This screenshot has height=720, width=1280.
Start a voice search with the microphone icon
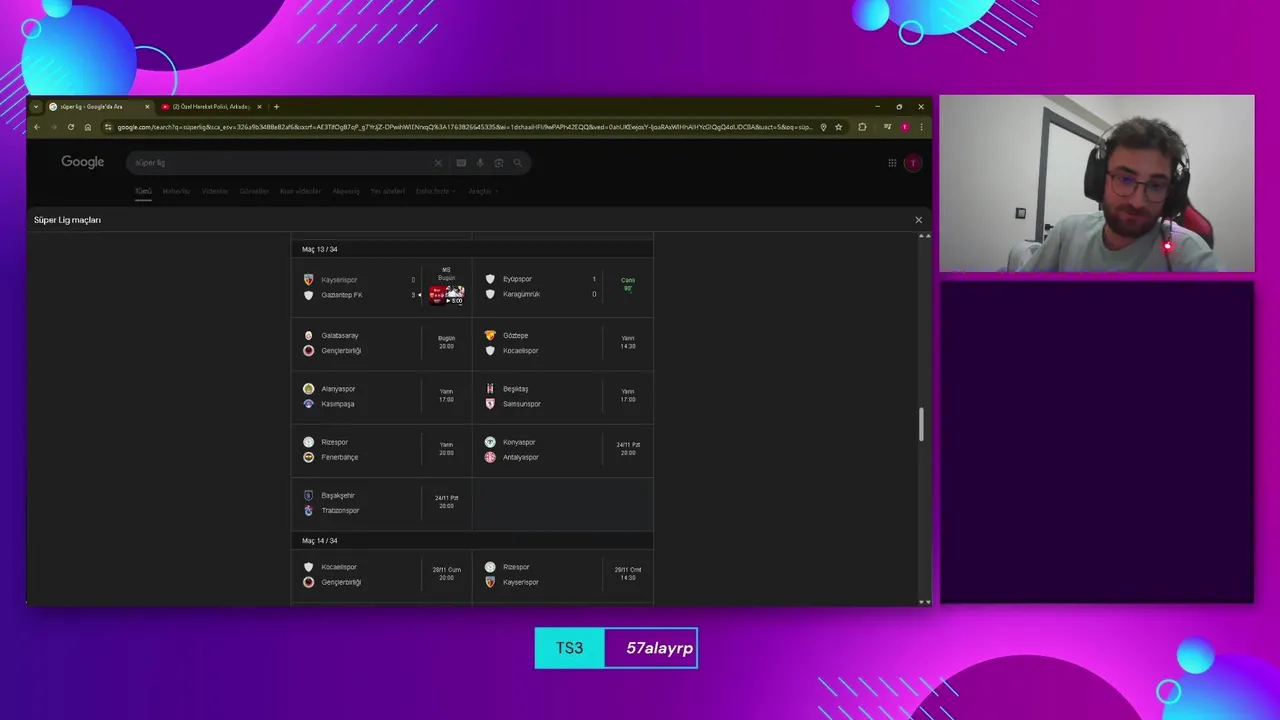(480, 163)
